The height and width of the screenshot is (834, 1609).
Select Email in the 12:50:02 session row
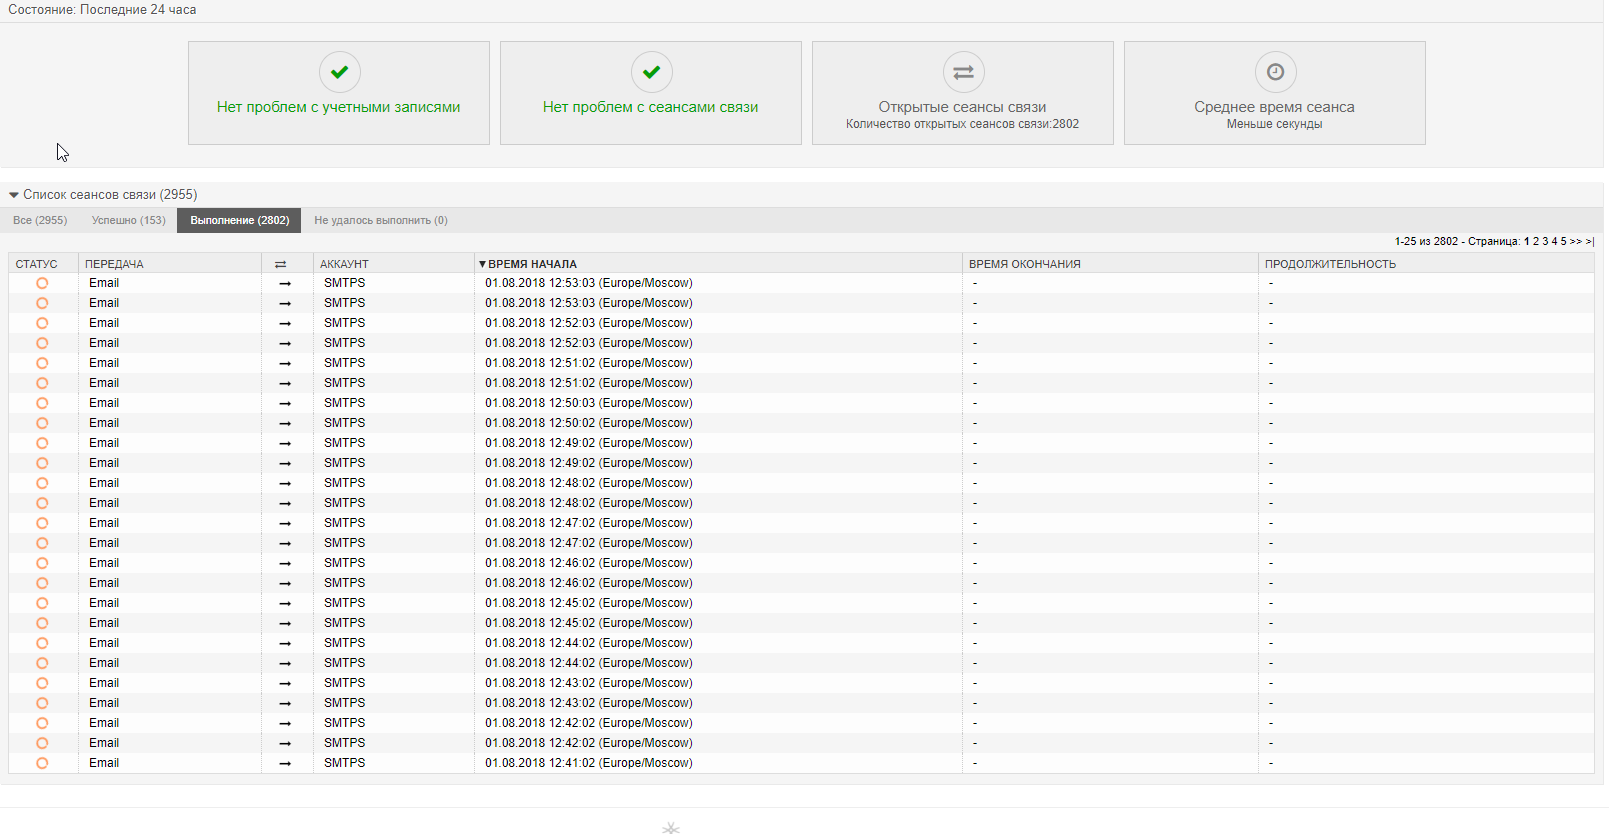pos(104,423)
